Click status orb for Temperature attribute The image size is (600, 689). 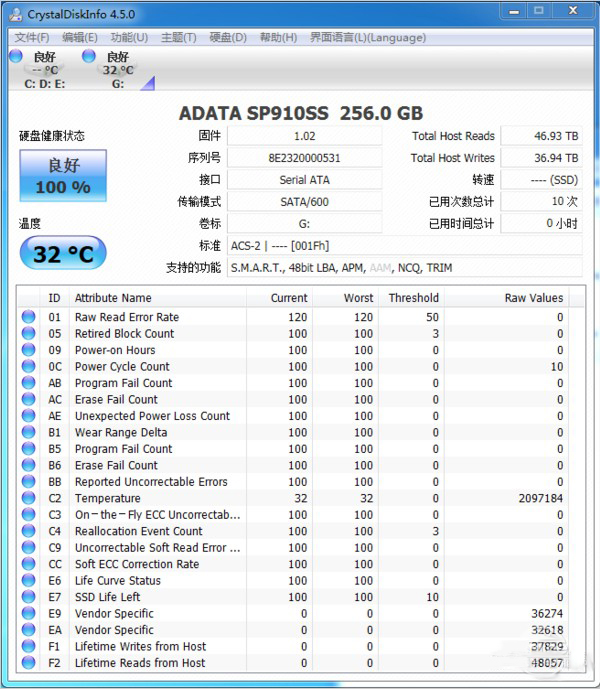29,498
